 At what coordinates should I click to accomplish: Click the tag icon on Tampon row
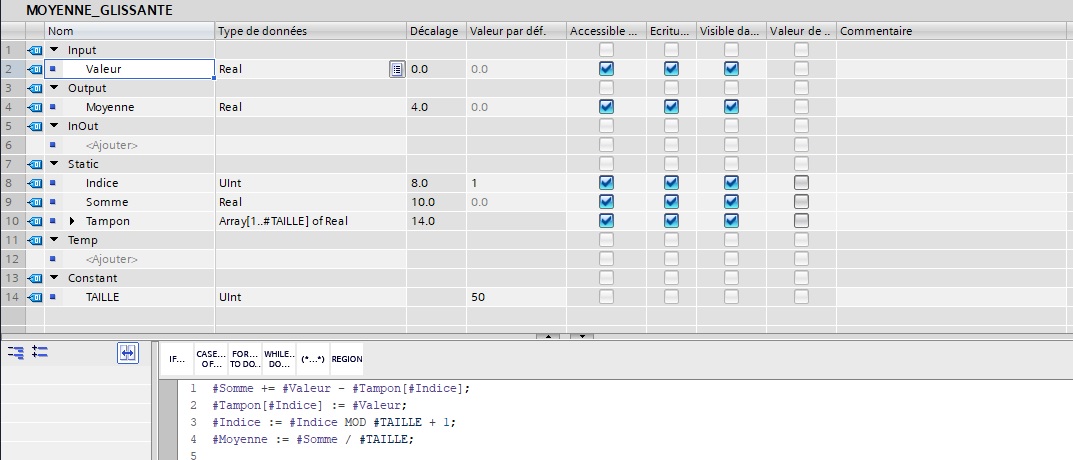(35, 221)
